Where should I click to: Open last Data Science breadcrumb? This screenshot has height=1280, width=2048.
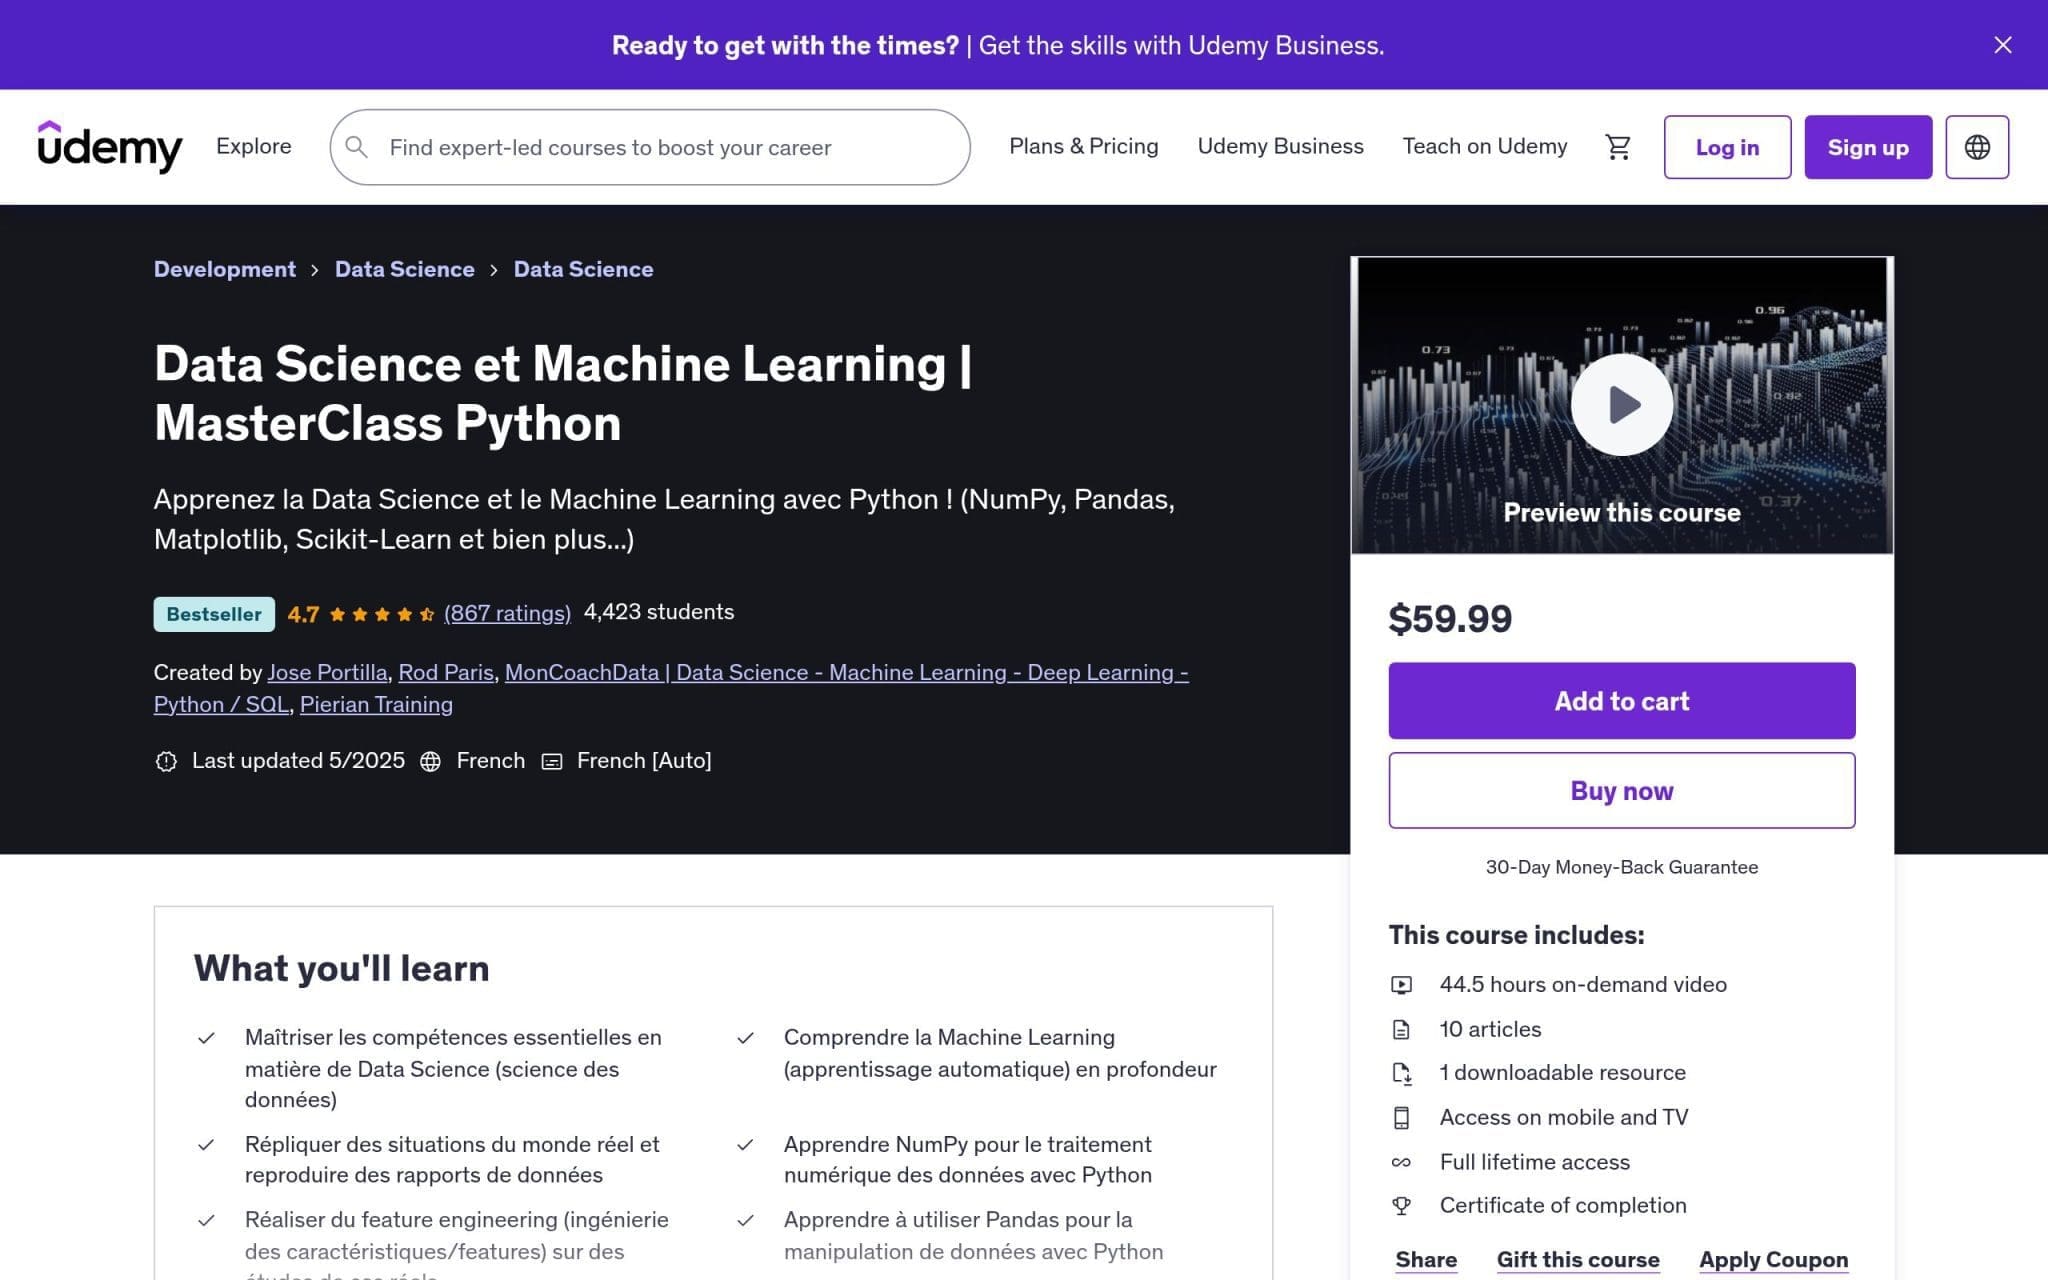coord(583,269)
